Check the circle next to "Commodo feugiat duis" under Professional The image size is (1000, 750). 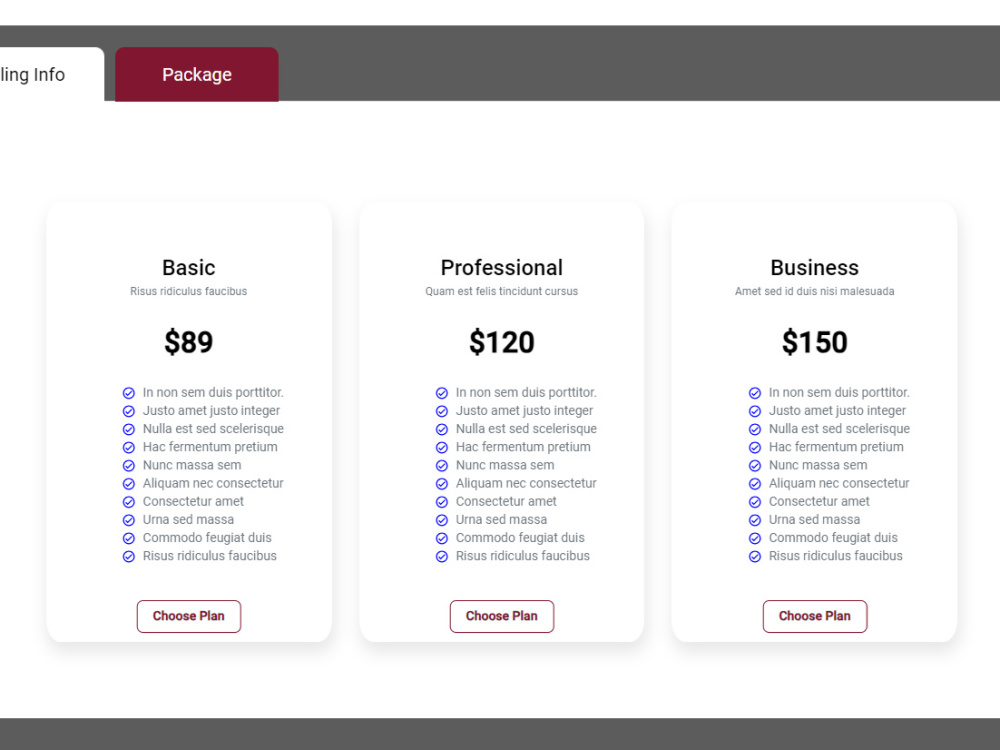pos(442,537)
